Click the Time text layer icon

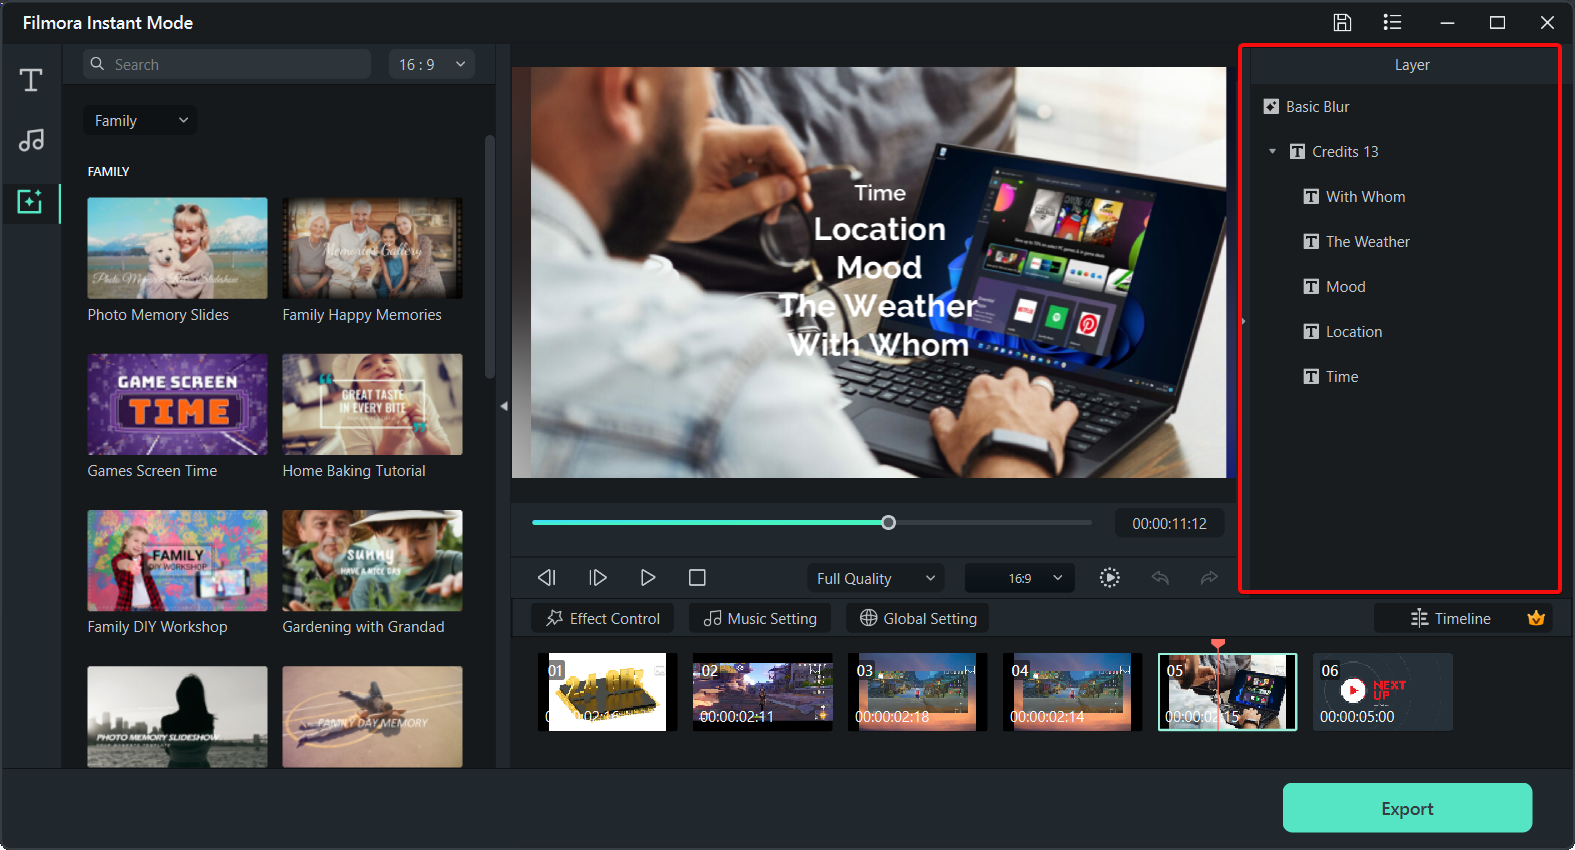tap(1311, 376)
